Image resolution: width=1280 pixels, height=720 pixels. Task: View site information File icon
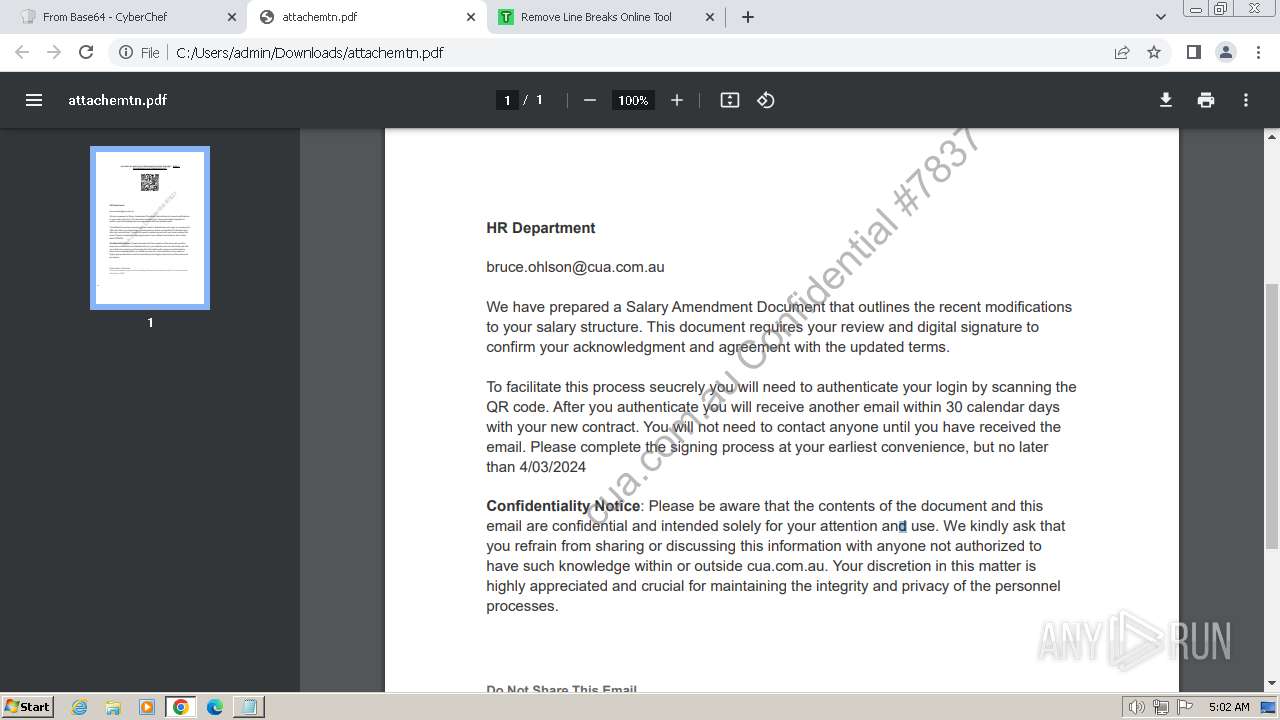pyautogui.click(x=139, y=52)
